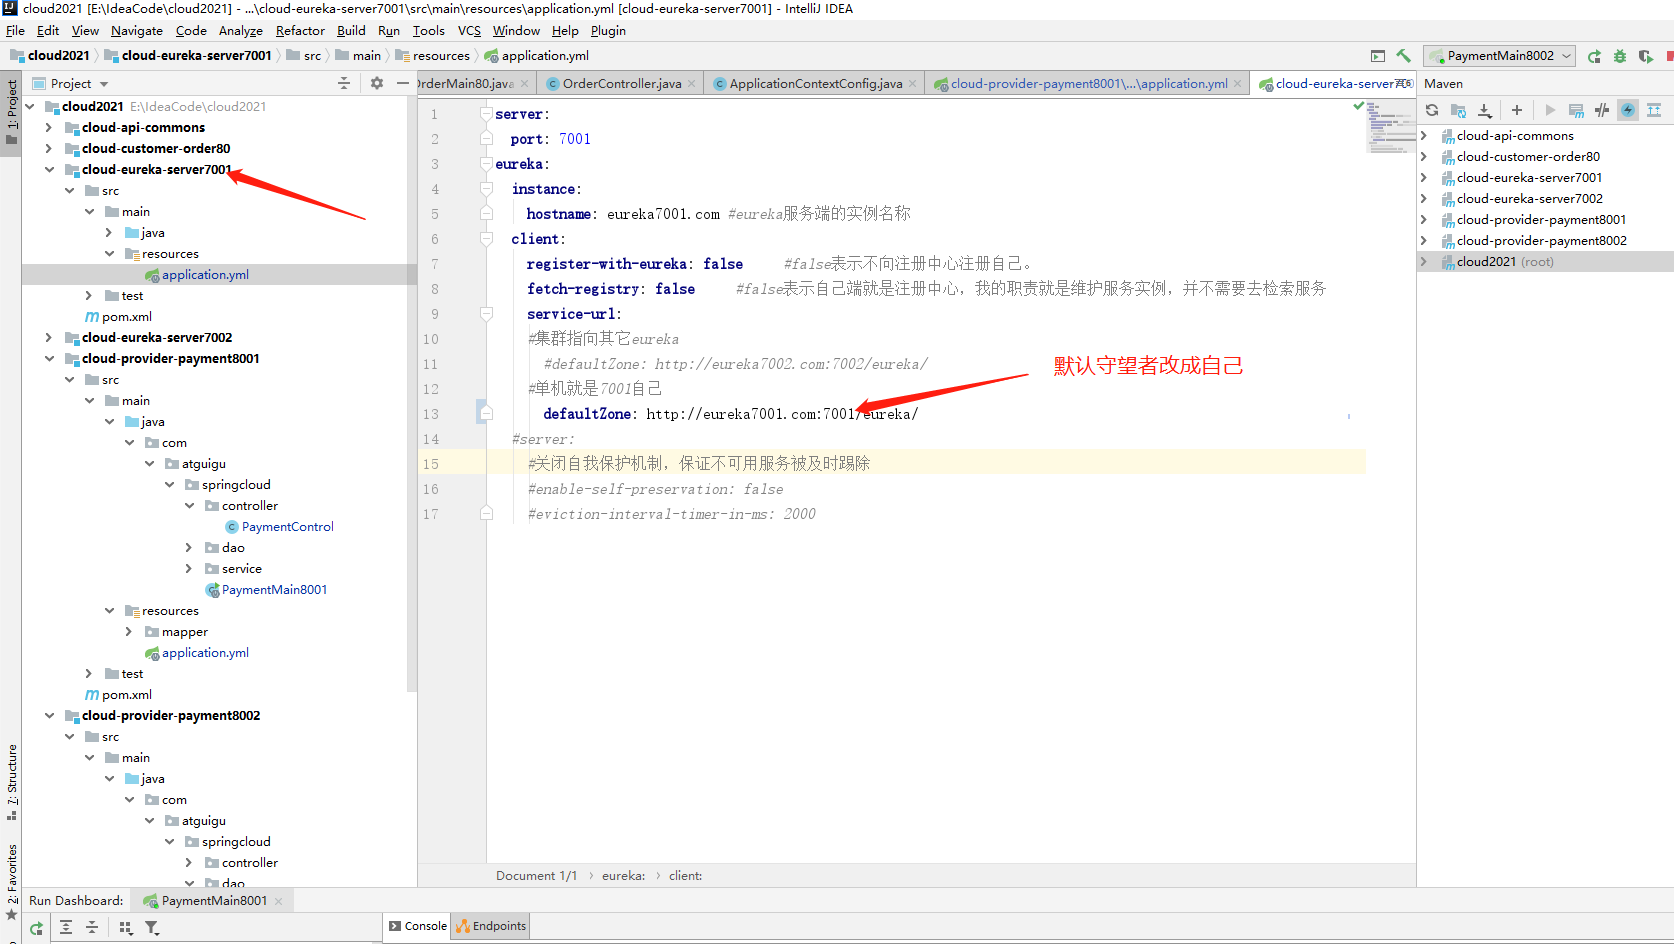Collapse the cloud-eureka-server7001 module

(48, 169)
